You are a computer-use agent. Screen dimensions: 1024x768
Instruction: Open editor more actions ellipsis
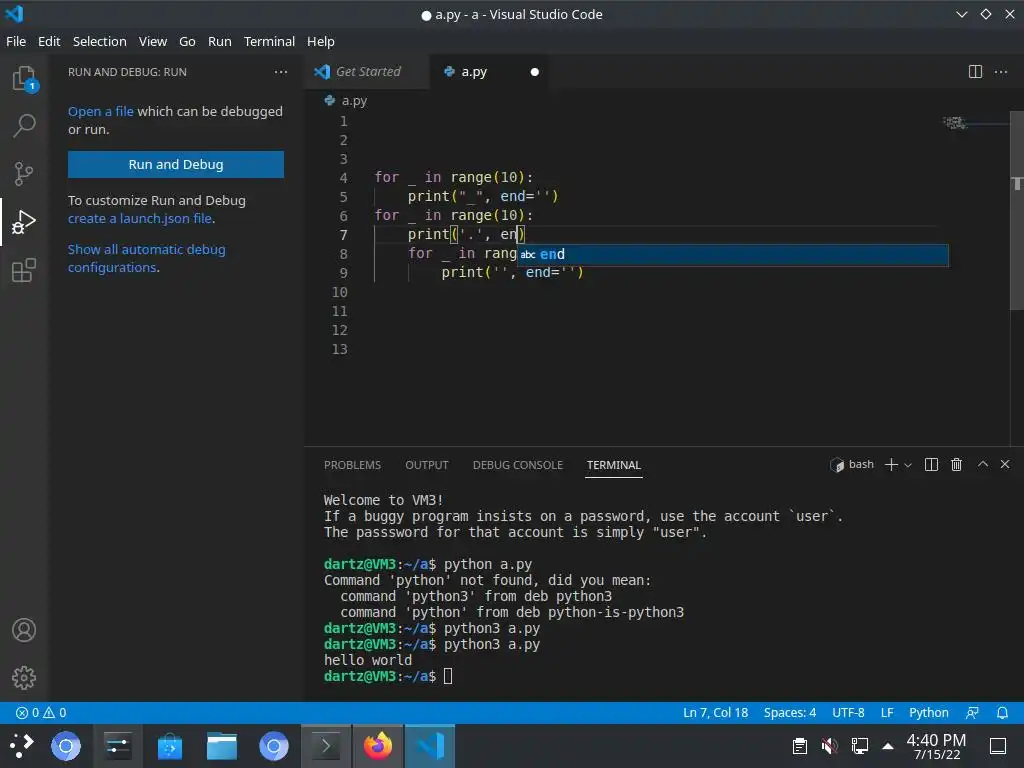(x=1000, y=72)
